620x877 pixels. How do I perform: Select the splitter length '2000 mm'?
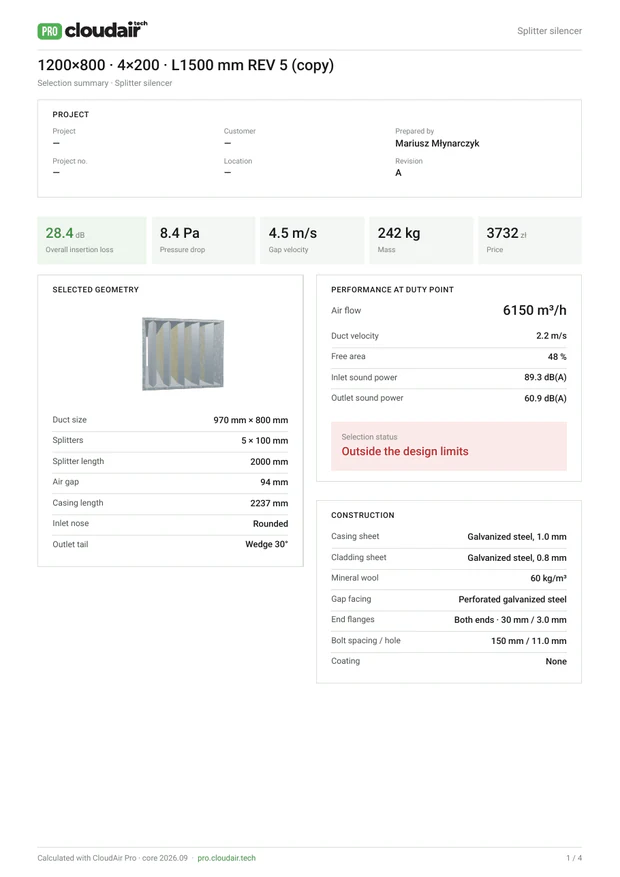click(269, 461)
